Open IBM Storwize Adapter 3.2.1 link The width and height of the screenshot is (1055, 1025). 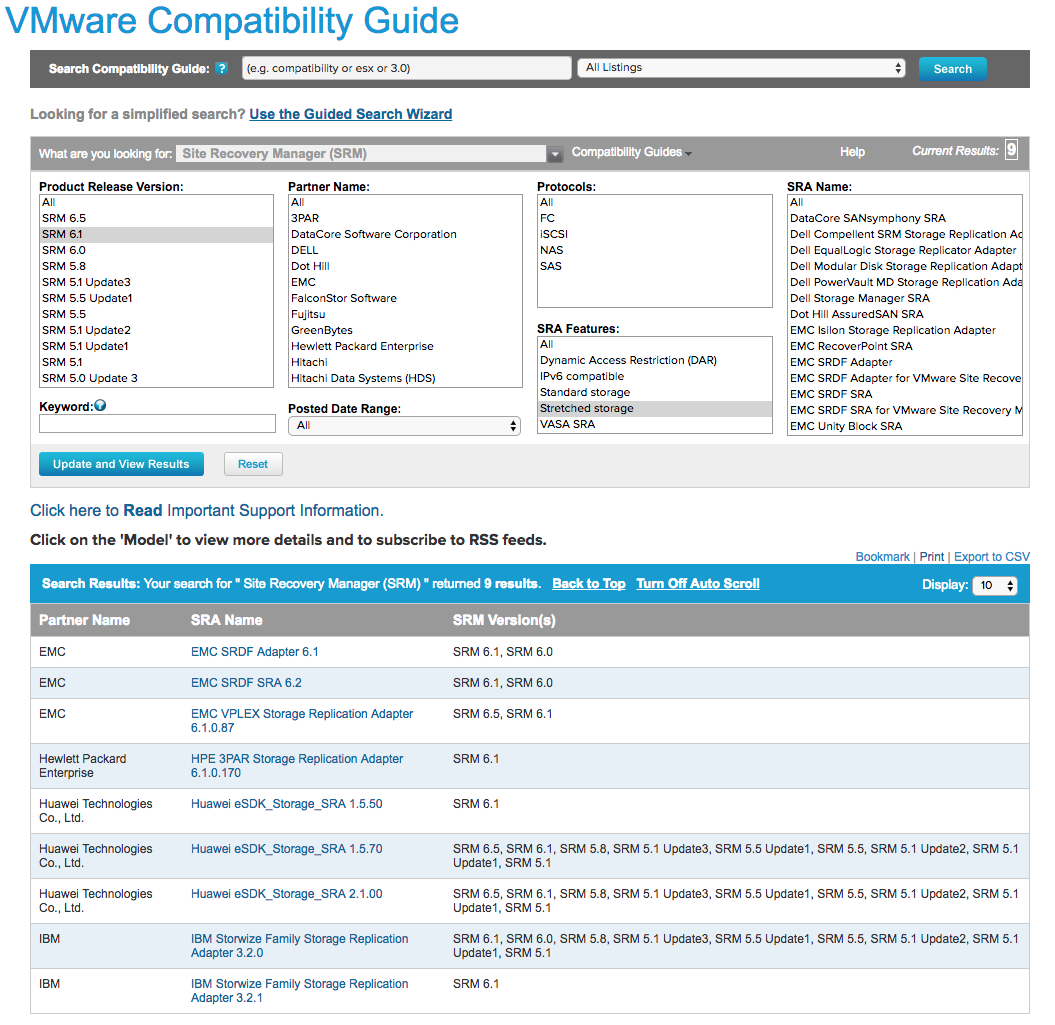pos(299,991)
